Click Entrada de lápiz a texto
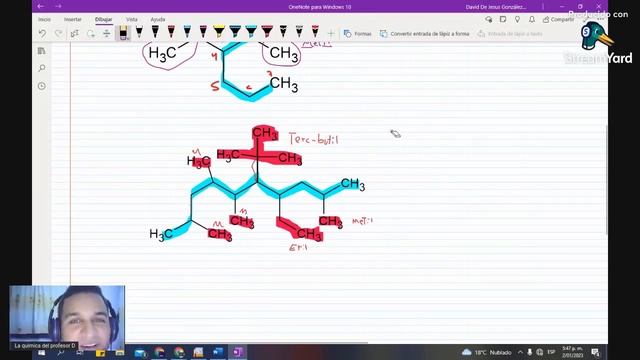The height and width of the screenshot is (360, 640). coord(510,33)
